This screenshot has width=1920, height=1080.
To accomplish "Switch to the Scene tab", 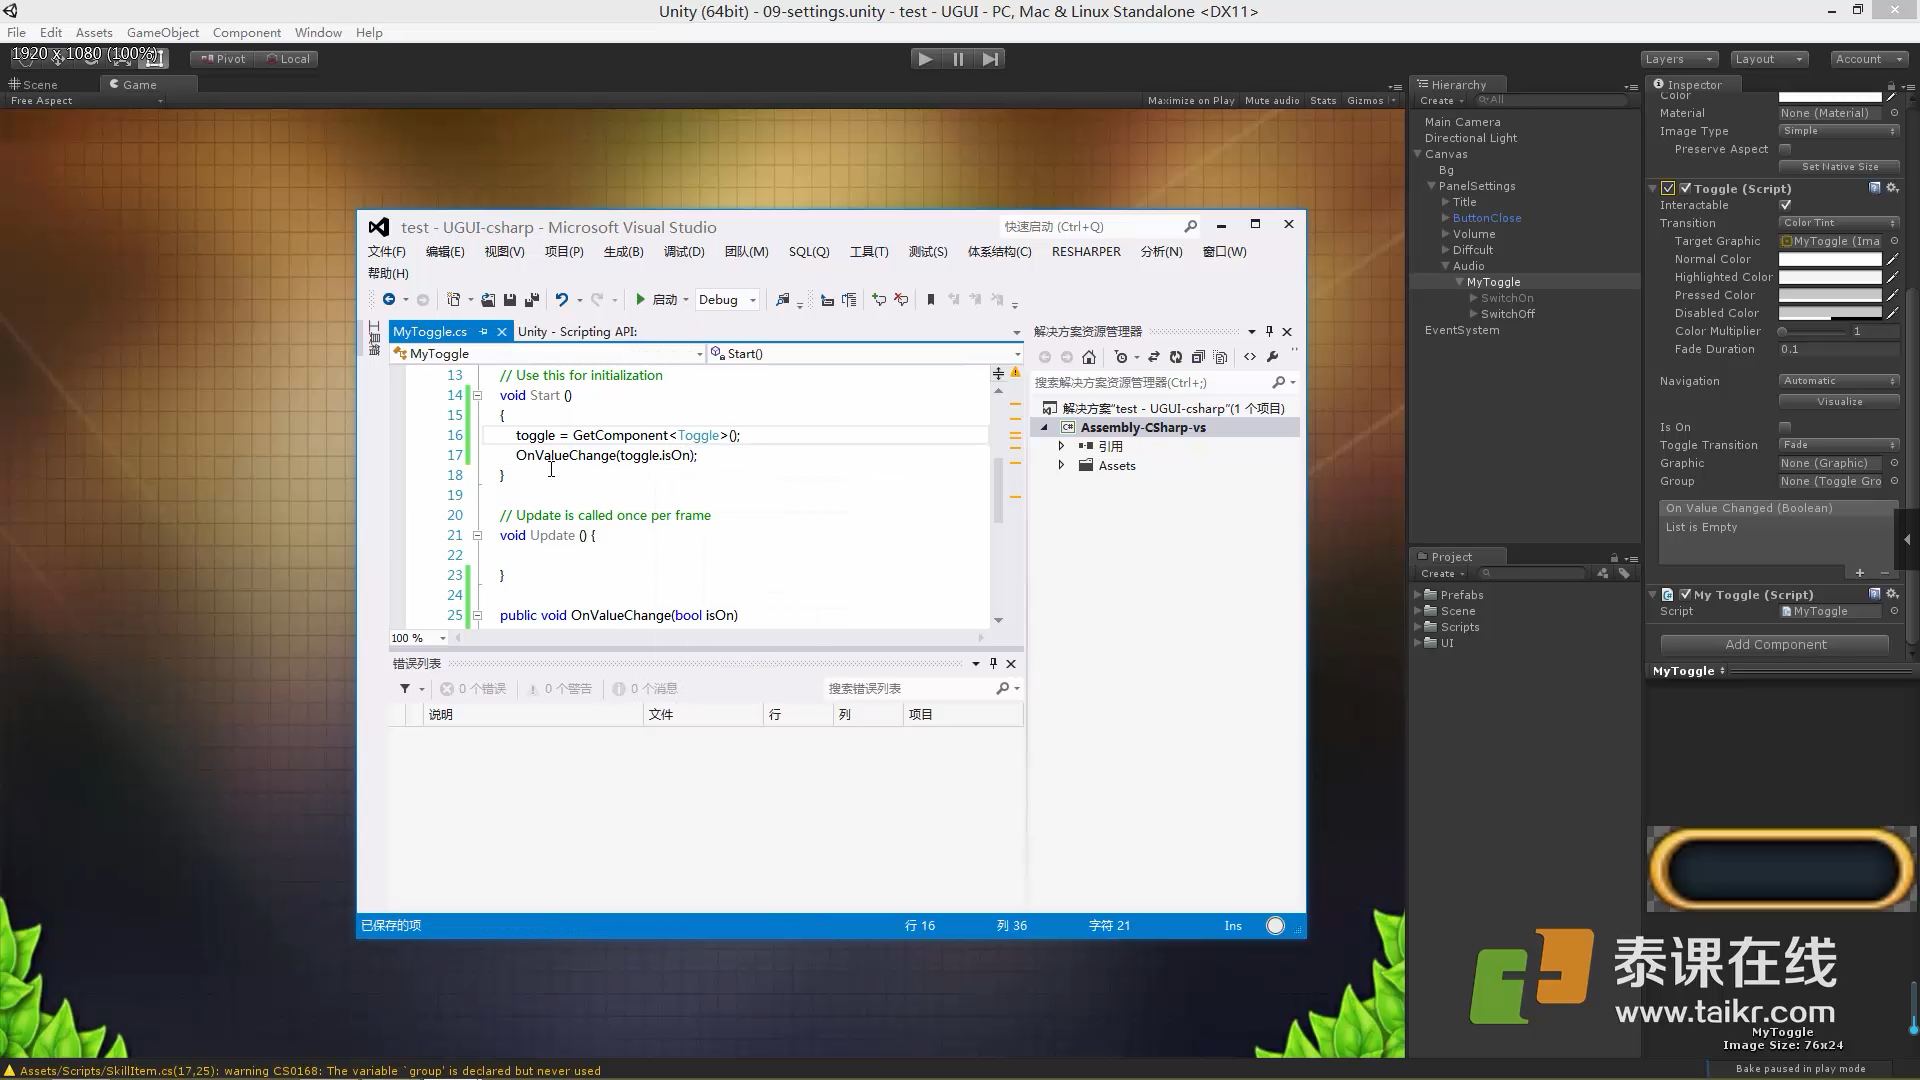I will click(x=34, y=85).
